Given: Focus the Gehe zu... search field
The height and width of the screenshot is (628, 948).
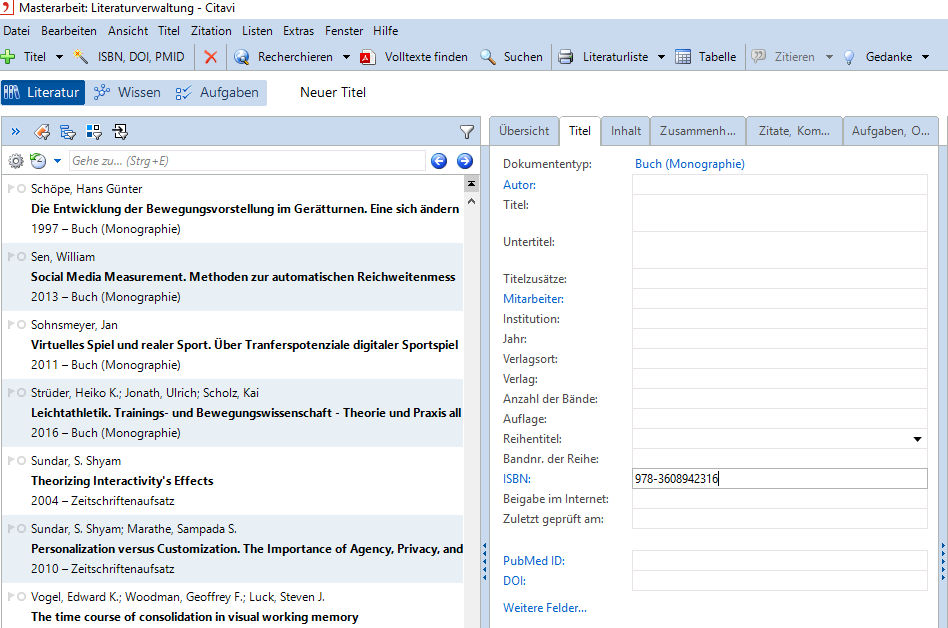Looking at the screenshot, I should [x=247, y=161].
